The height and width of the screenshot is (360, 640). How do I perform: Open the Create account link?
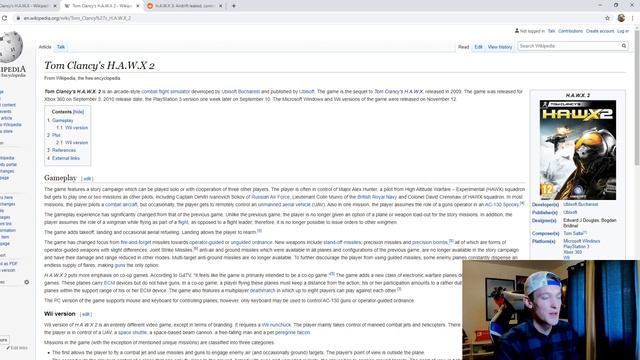click(x=600, y=31)
